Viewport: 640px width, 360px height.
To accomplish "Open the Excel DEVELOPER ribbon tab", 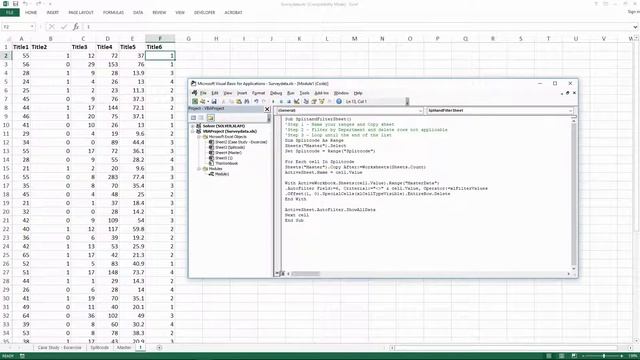I will pyautogui.click(x=204, y=13).
